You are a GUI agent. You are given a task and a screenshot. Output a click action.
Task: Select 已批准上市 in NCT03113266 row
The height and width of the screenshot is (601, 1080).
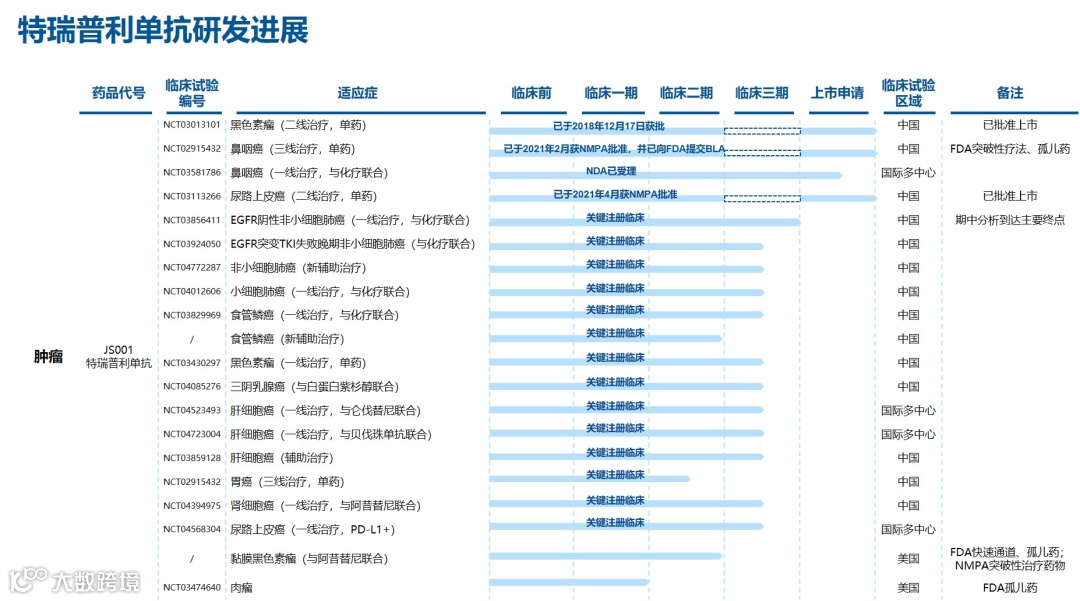pos(1010,196)
